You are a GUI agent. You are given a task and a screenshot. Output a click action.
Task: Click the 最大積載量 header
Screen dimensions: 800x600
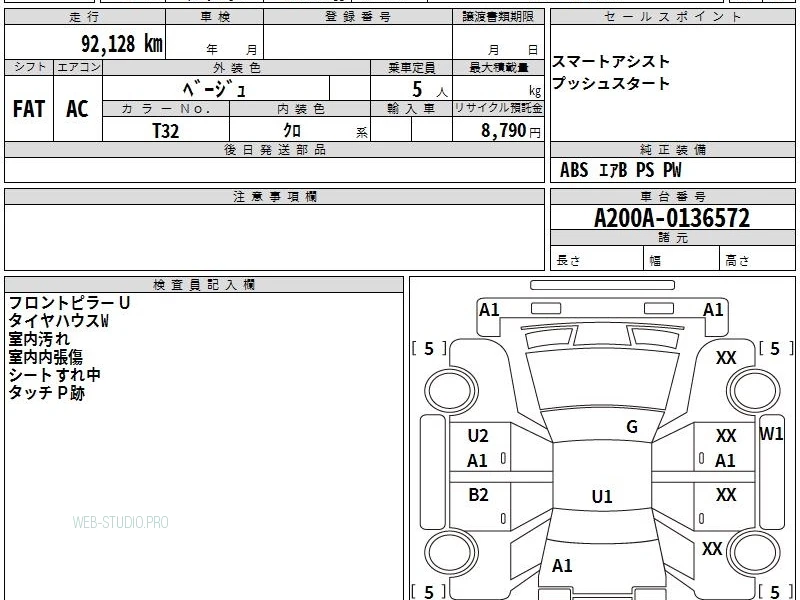coord(498,67)
